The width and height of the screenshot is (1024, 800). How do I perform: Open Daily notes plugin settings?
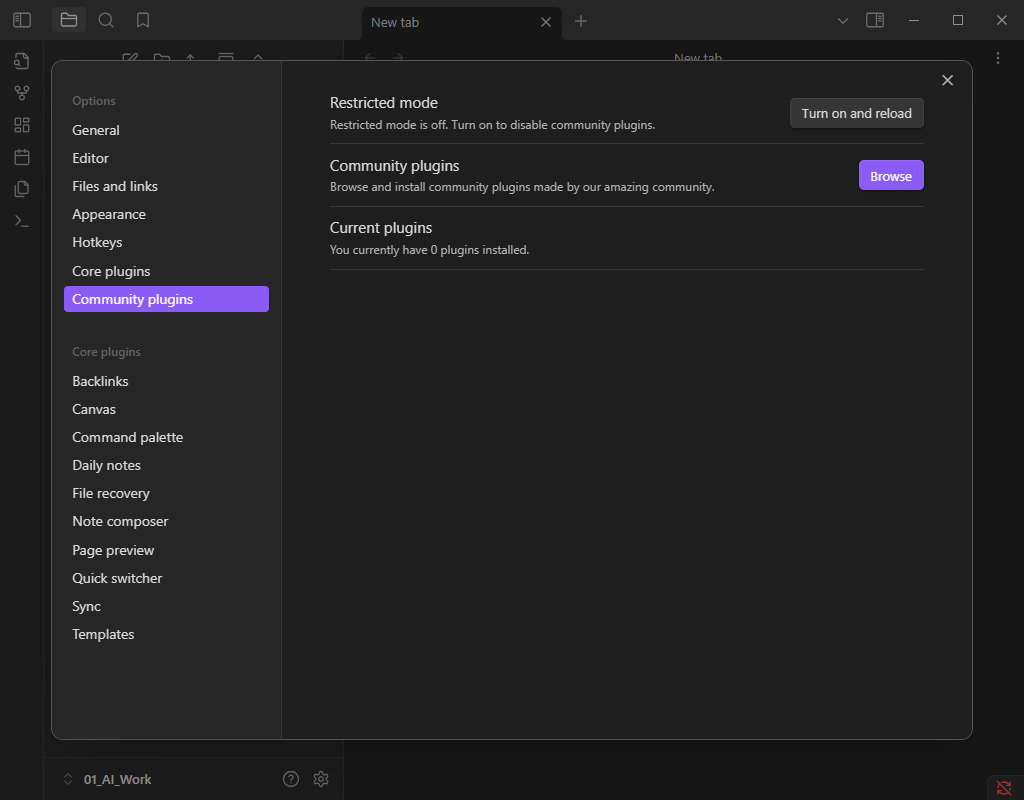pos(166,466)
